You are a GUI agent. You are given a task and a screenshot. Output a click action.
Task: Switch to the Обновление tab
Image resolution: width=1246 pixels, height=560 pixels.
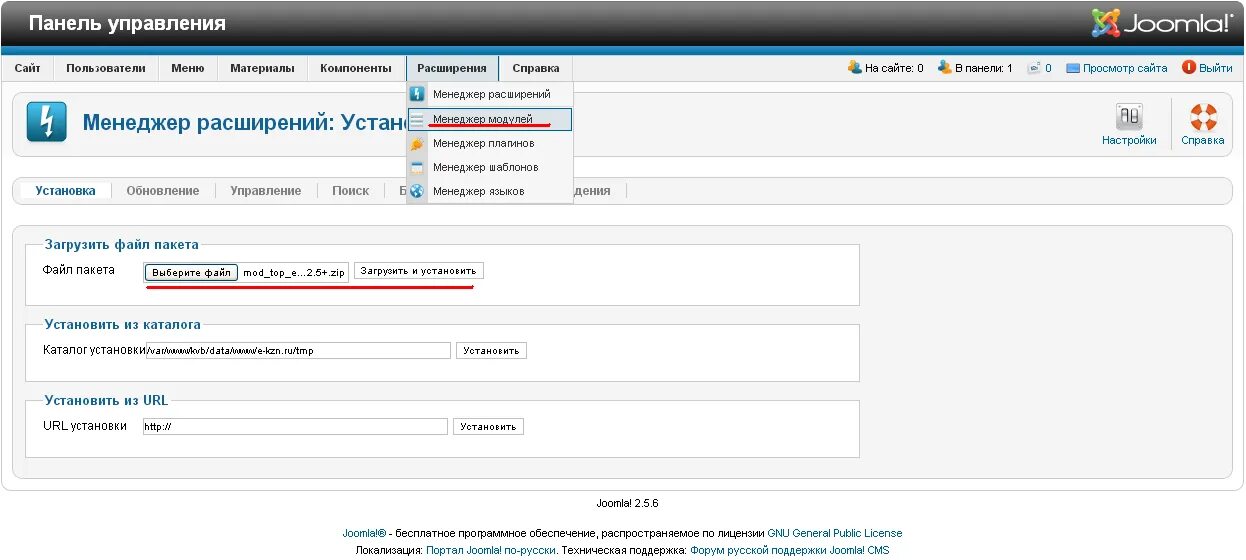163,191
